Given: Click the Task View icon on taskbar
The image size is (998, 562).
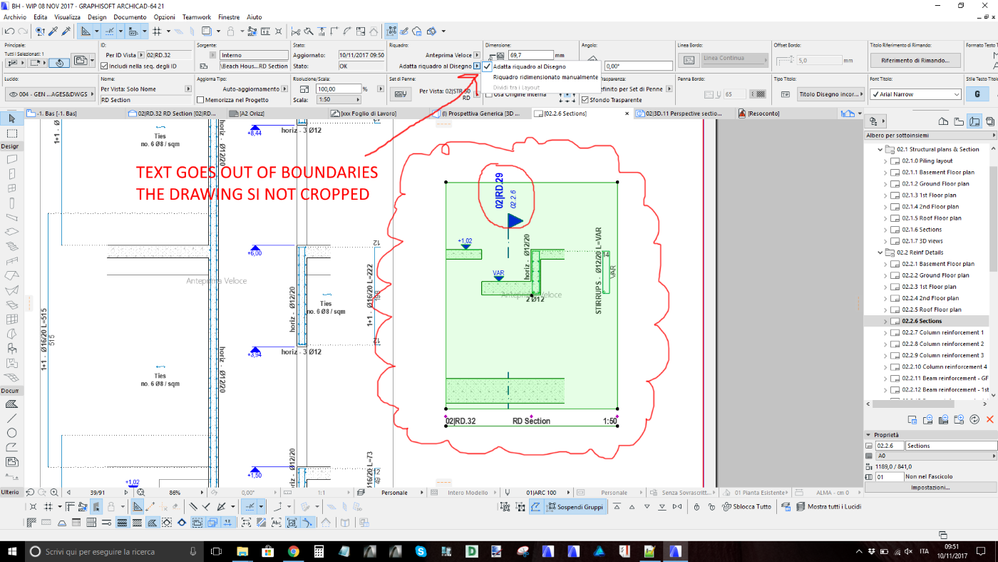Looking at the screenshot, I should (x=216, y=551).
